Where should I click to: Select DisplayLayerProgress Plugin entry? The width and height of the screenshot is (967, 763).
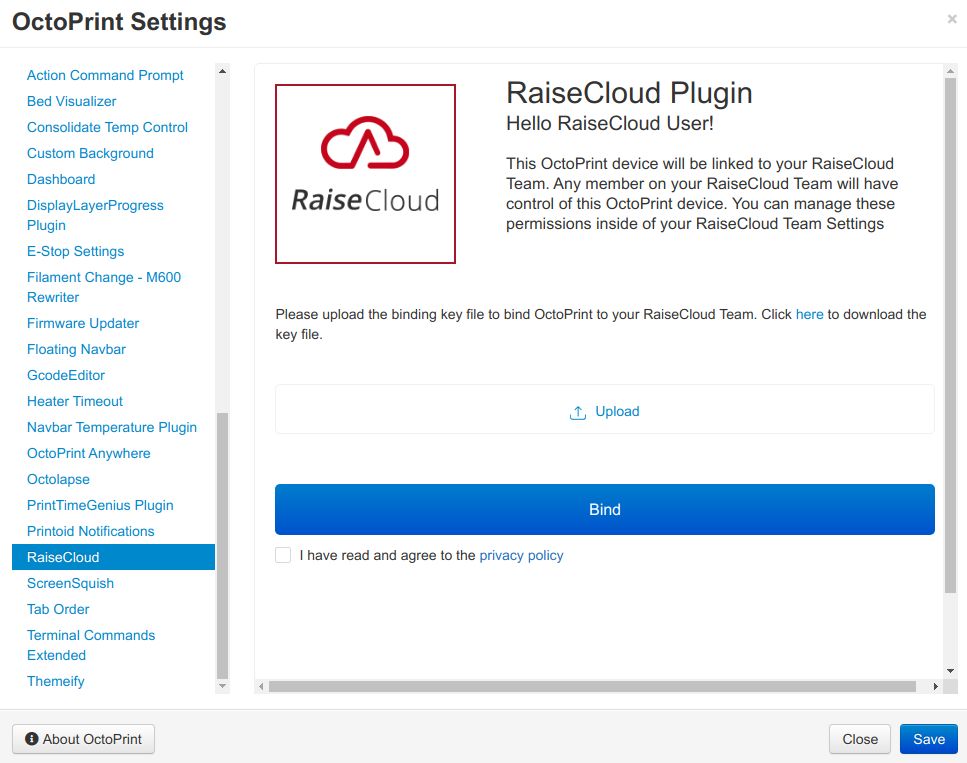pos(95,215)
